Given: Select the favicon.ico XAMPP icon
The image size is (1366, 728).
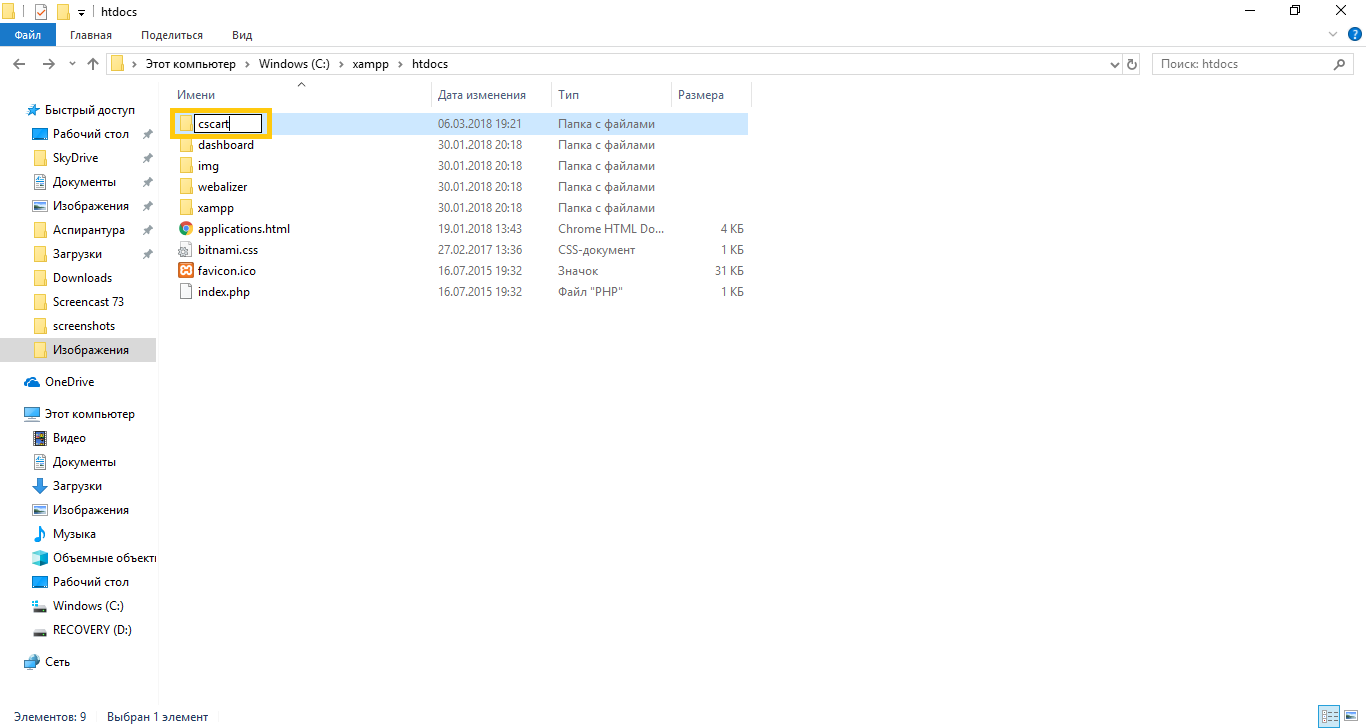Looking at the screenshot, I should click(186, 271).
